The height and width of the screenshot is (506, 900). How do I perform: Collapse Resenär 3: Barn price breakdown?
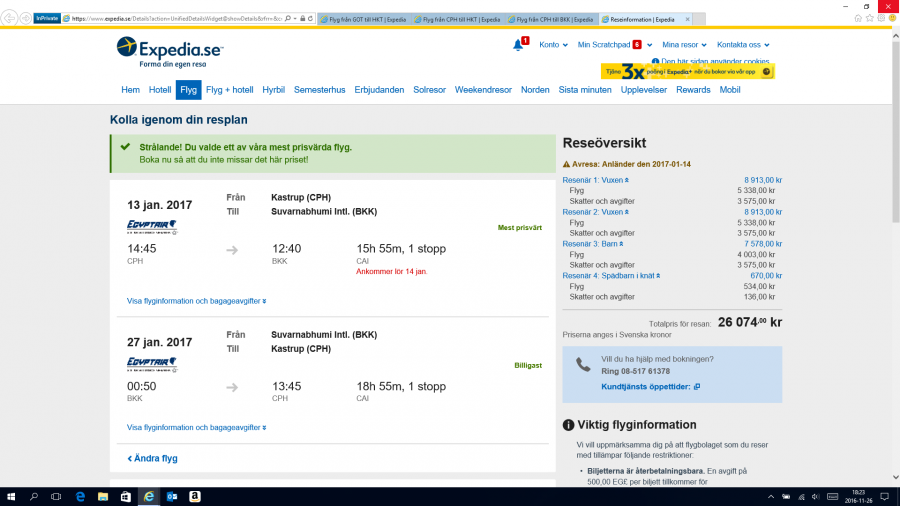pyautogui.click(x=594, y=243)
